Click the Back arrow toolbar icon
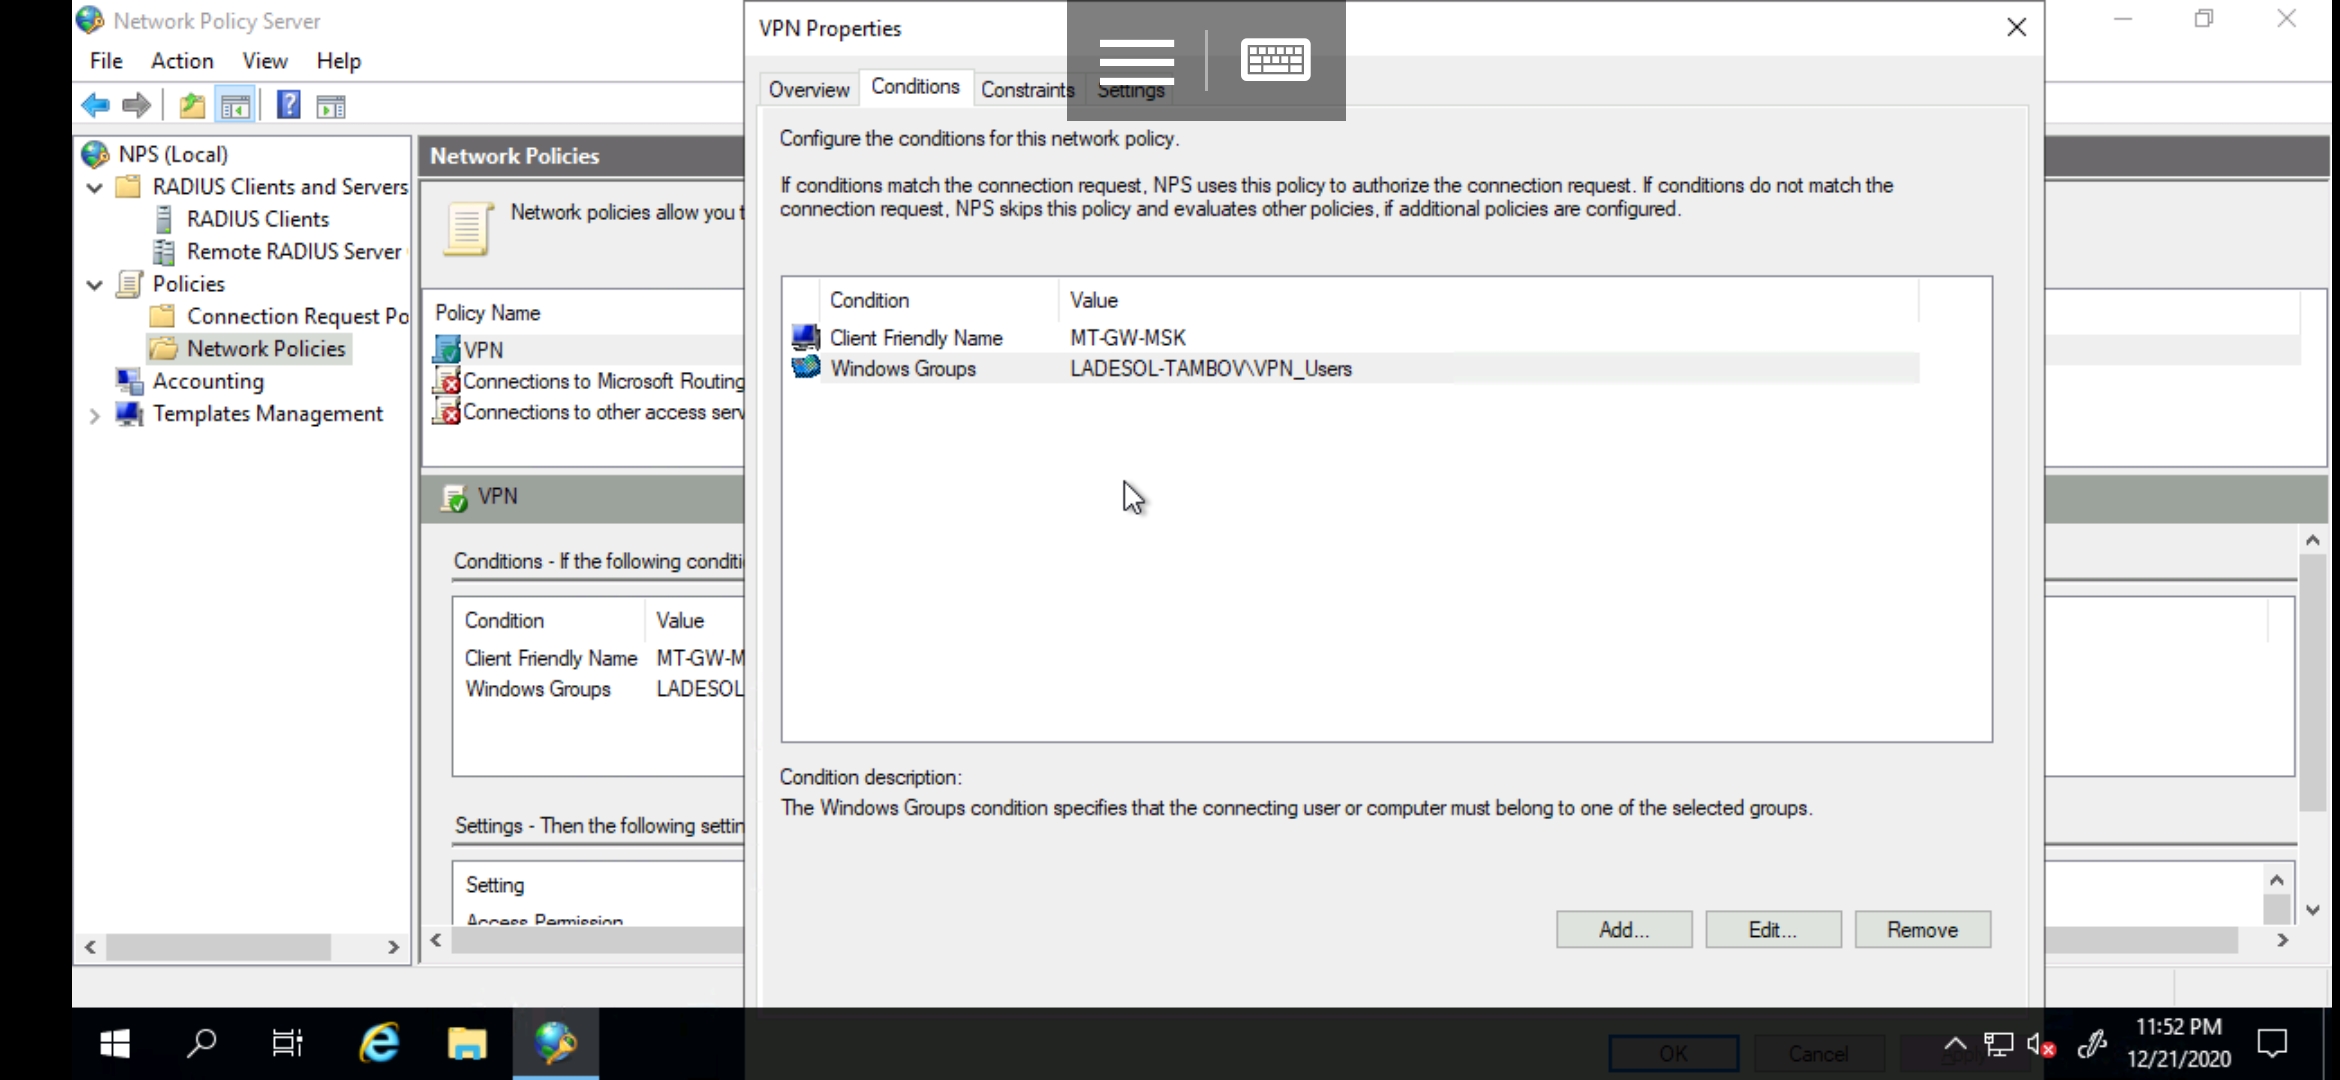Screen dimensions: 2340x1080 [96, 105]
